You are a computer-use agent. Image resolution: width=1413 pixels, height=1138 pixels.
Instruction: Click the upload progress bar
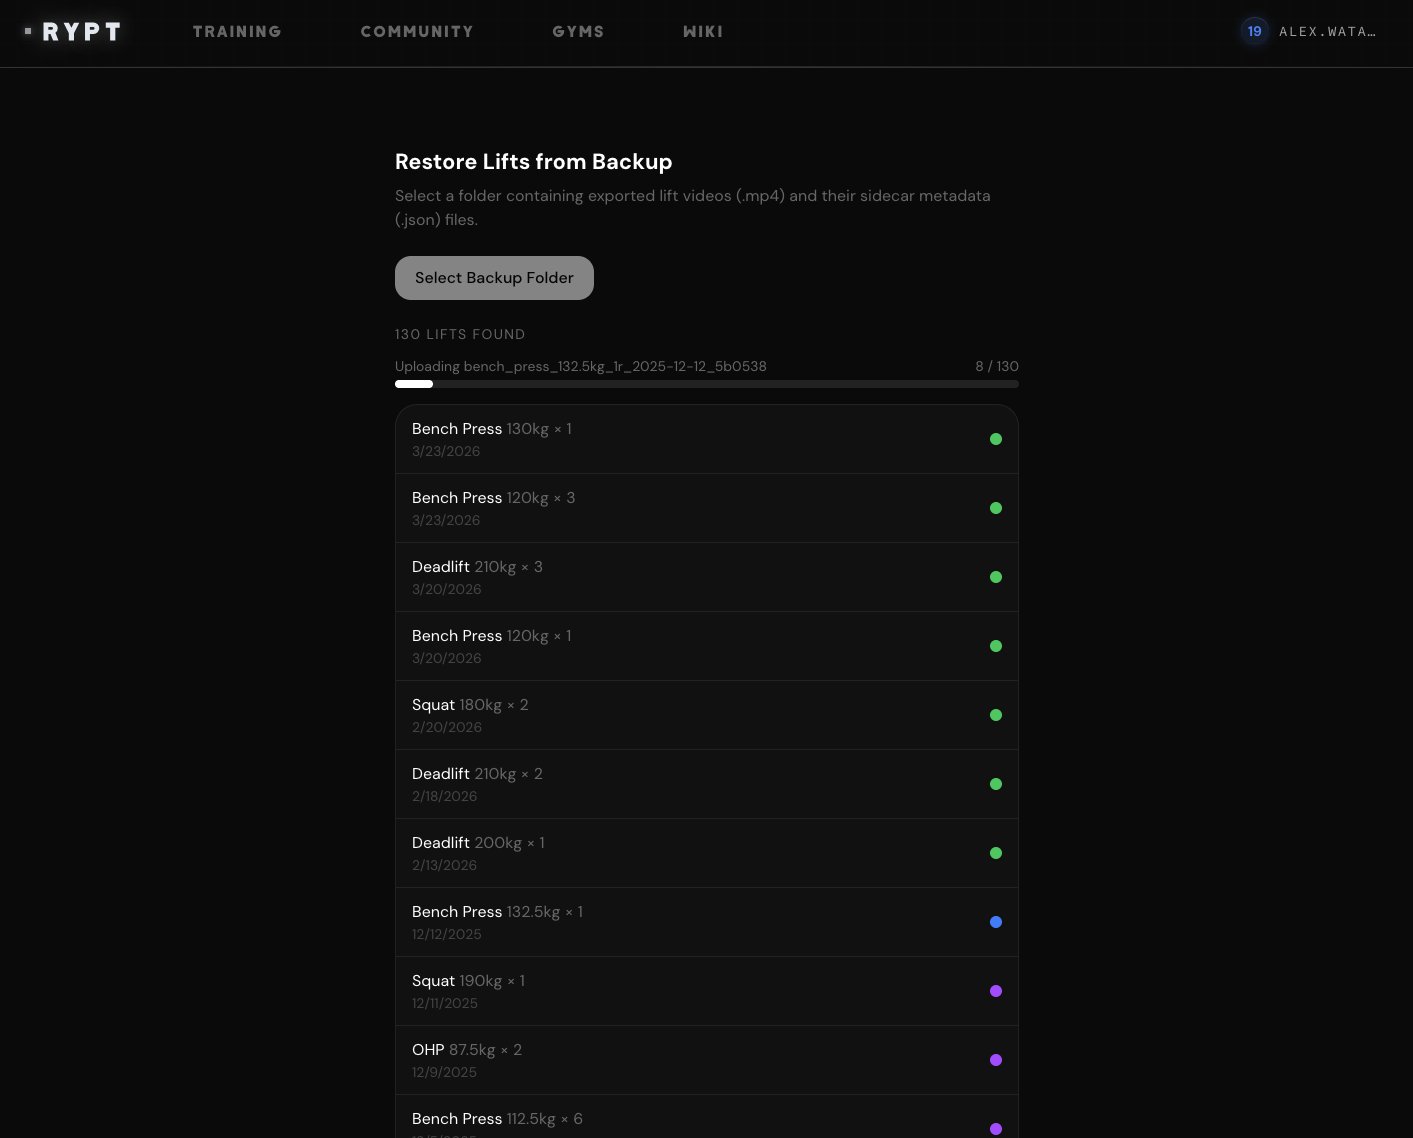(706, 384)
